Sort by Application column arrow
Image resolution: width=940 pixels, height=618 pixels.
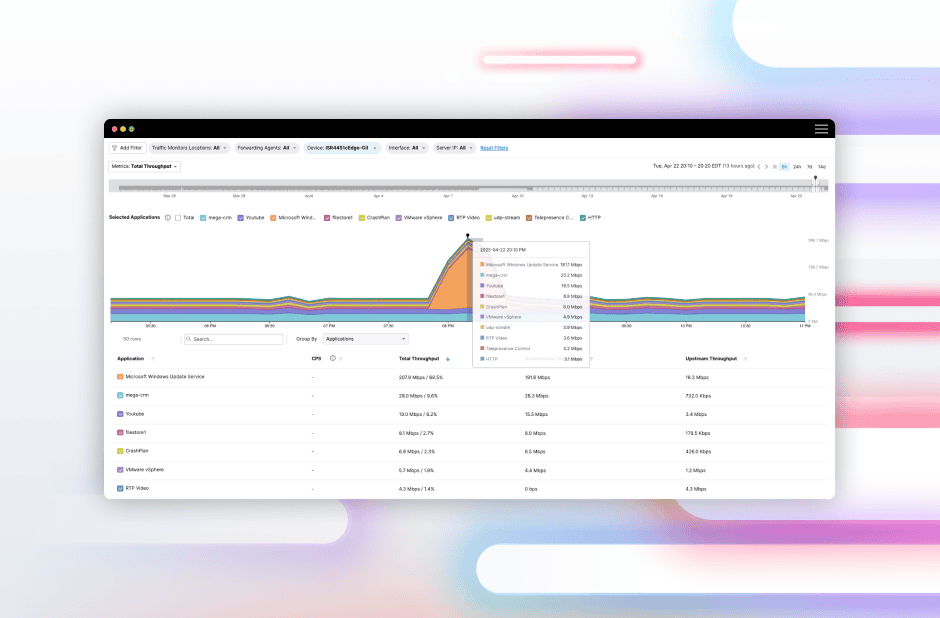tap(153, 358)
